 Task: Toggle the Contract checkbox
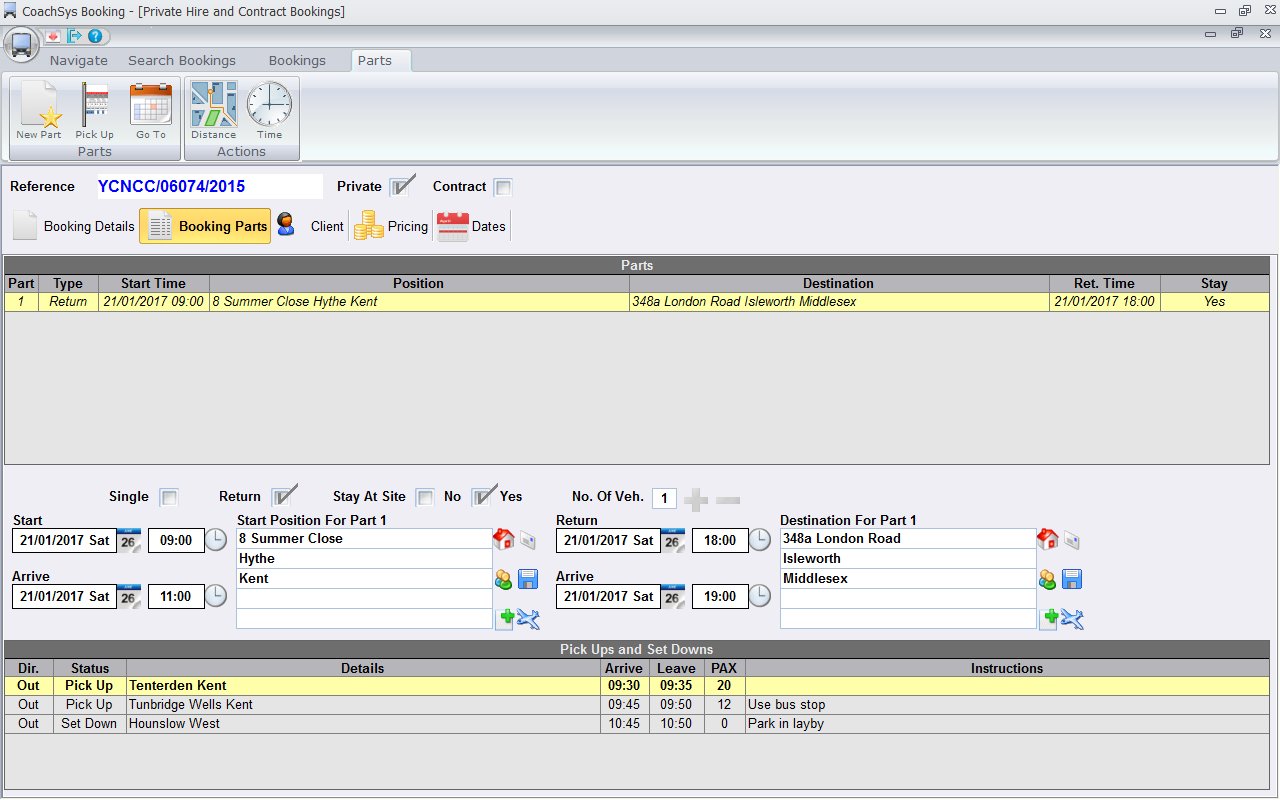(x=503, y=187)
